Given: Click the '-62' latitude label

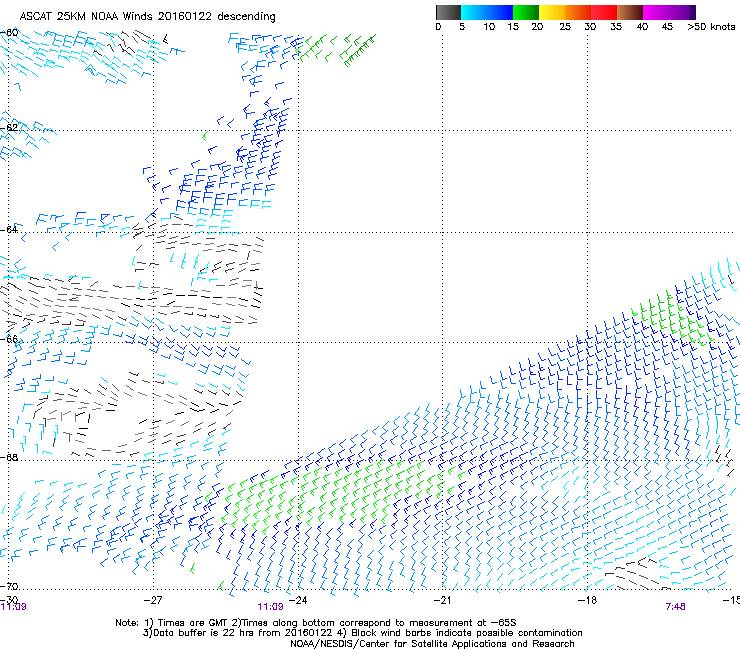Looking at the screenshot, I should (x=9, y=127).
